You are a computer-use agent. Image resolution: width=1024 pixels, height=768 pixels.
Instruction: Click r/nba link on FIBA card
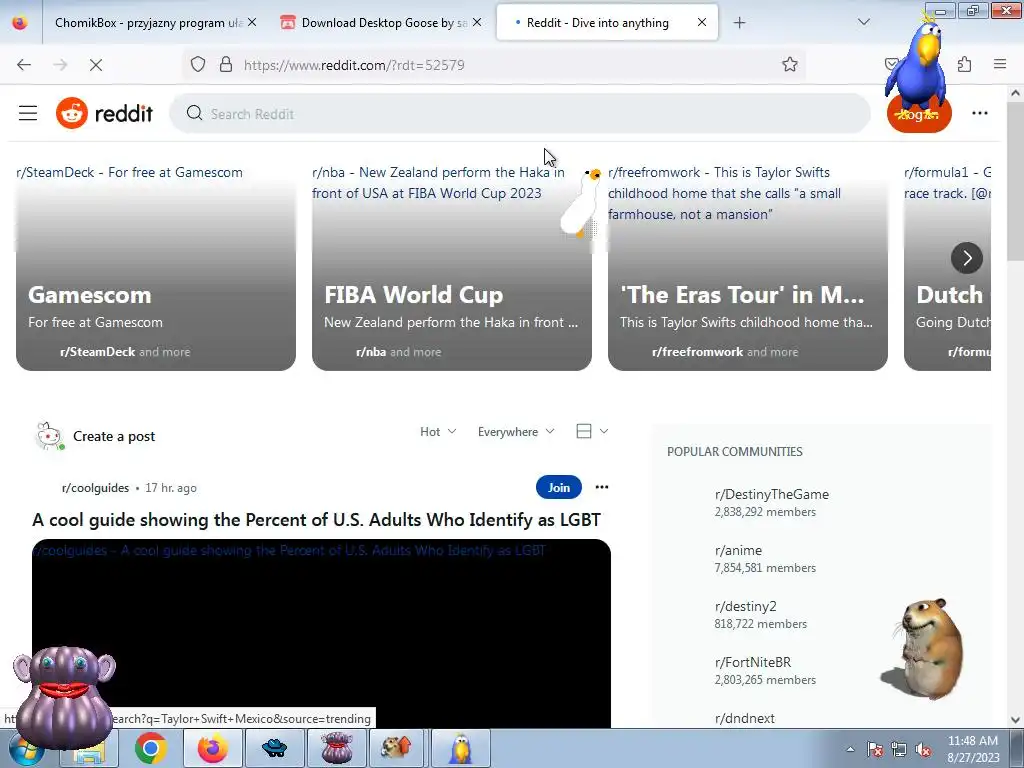point(371,352)
